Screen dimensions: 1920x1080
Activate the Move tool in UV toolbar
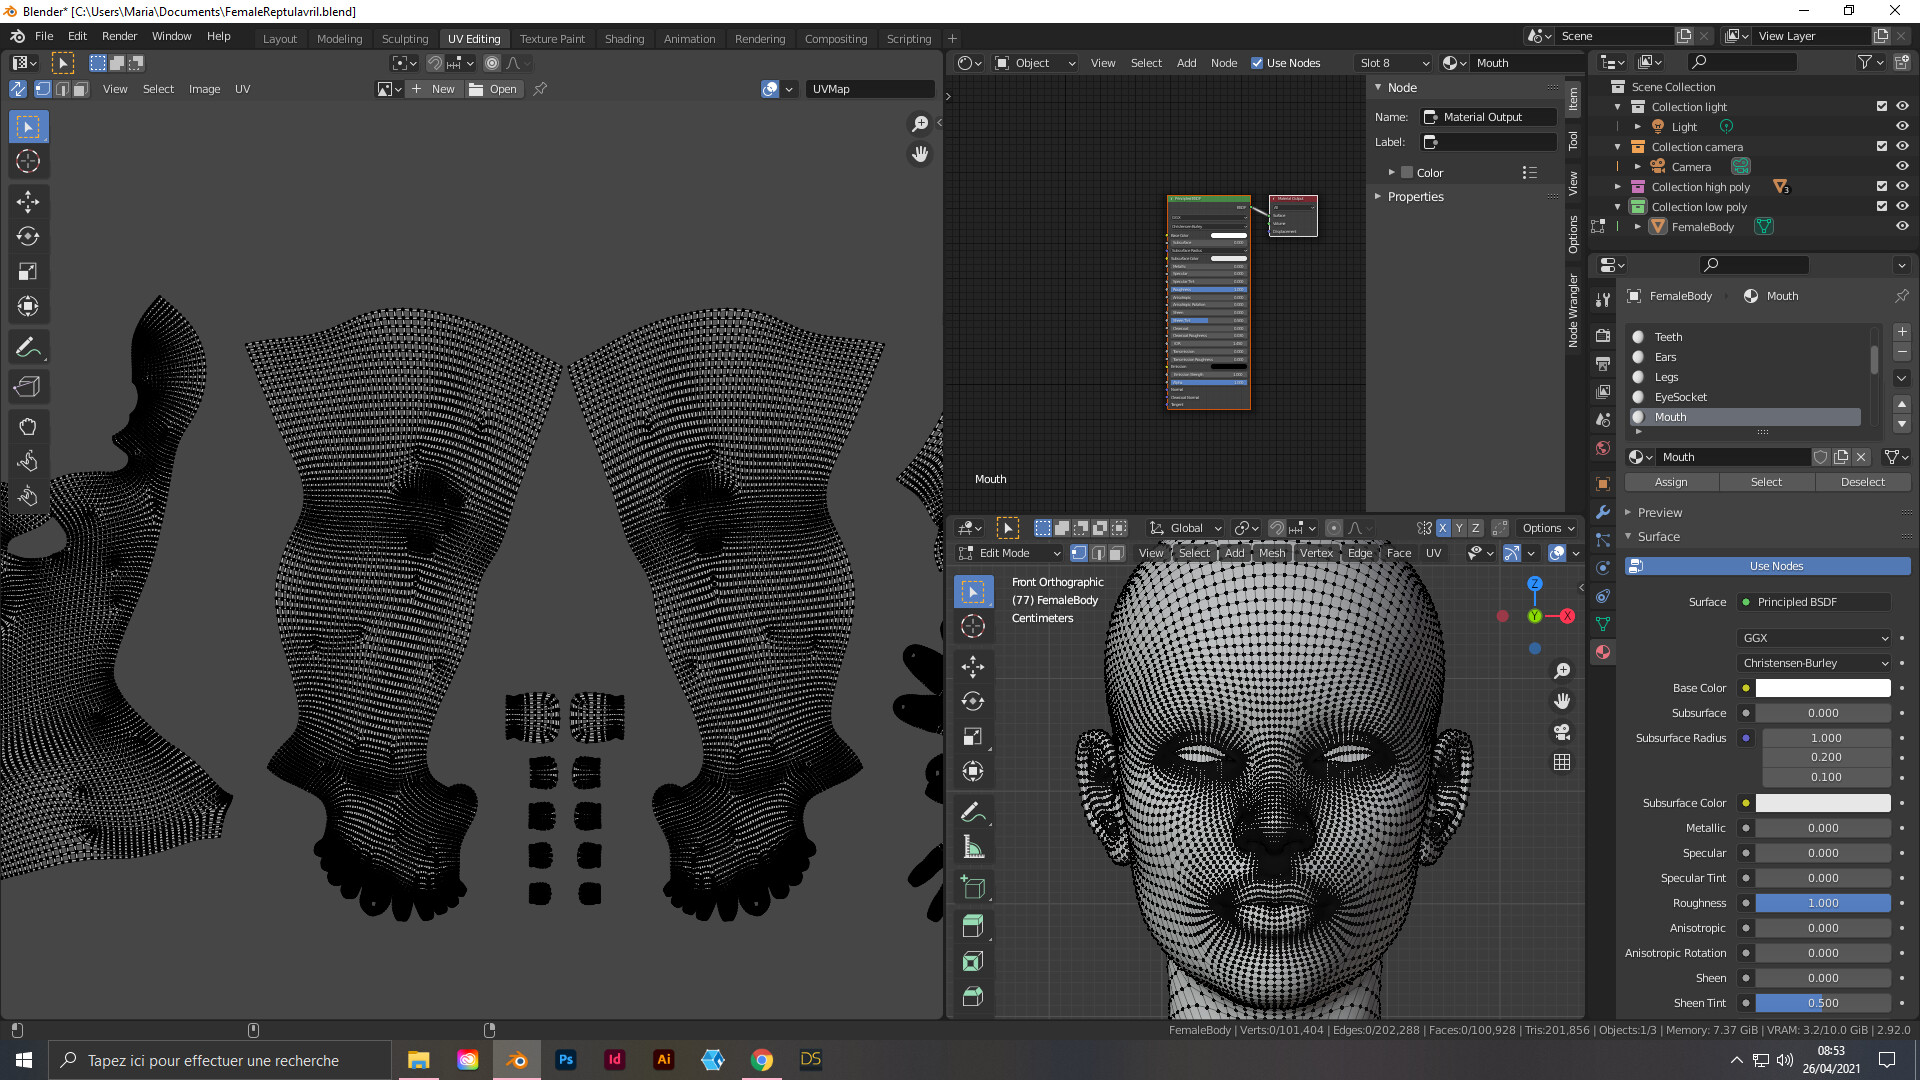click(x=28, y=201)
